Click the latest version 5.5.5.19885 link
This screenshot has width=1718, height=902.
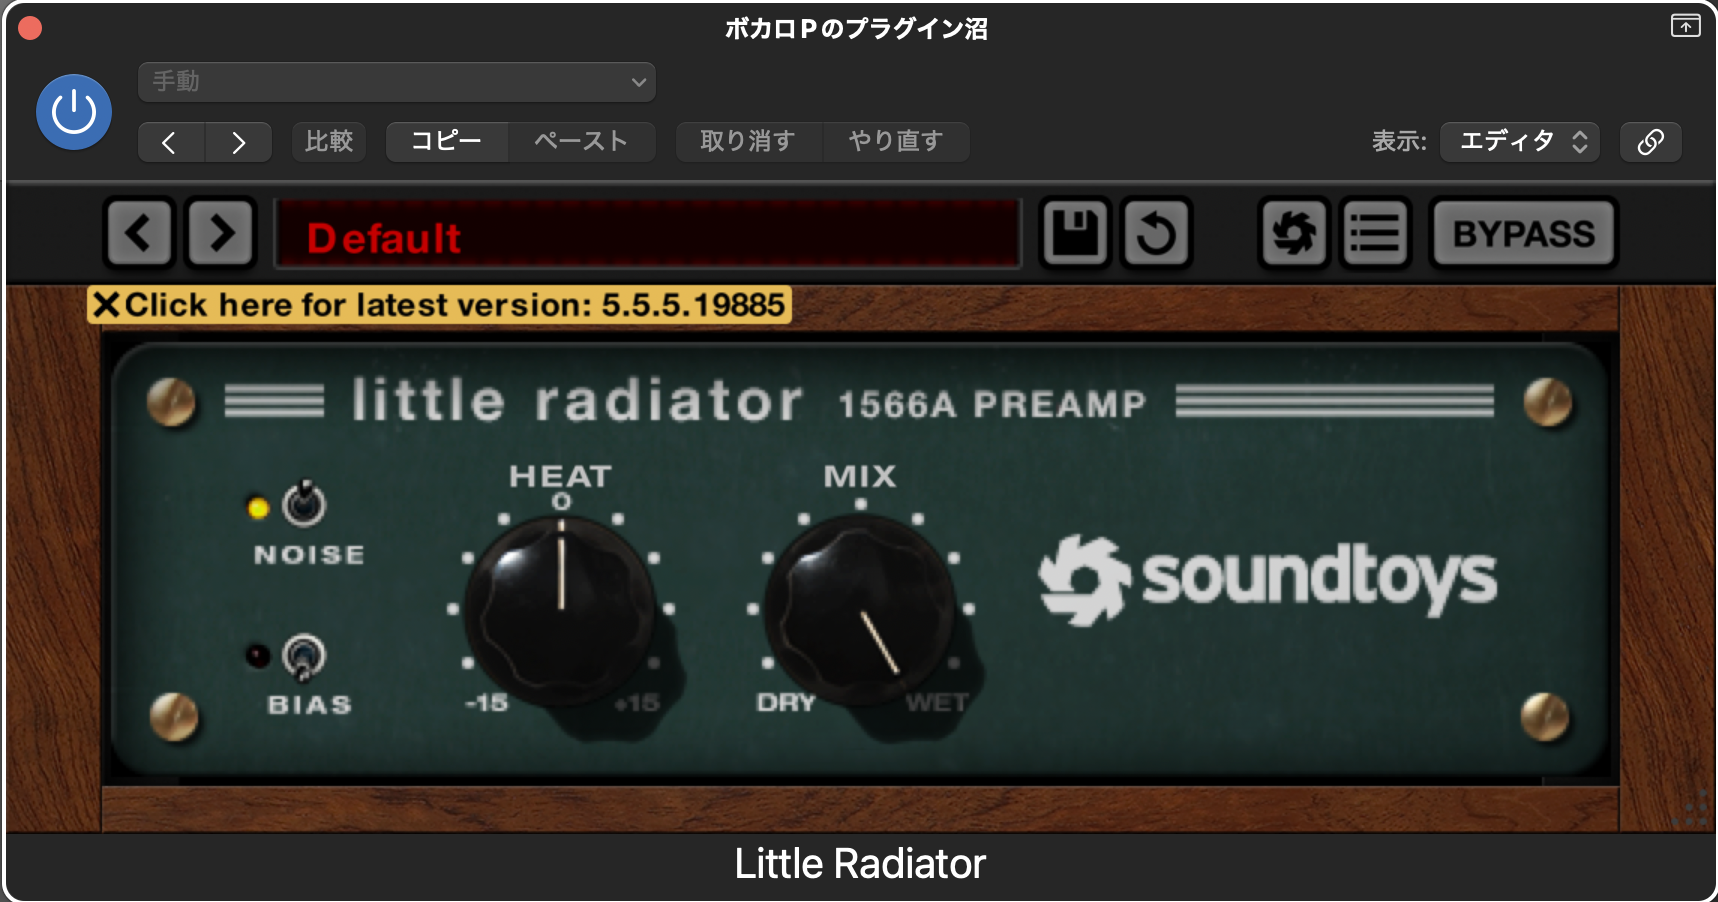455,305
